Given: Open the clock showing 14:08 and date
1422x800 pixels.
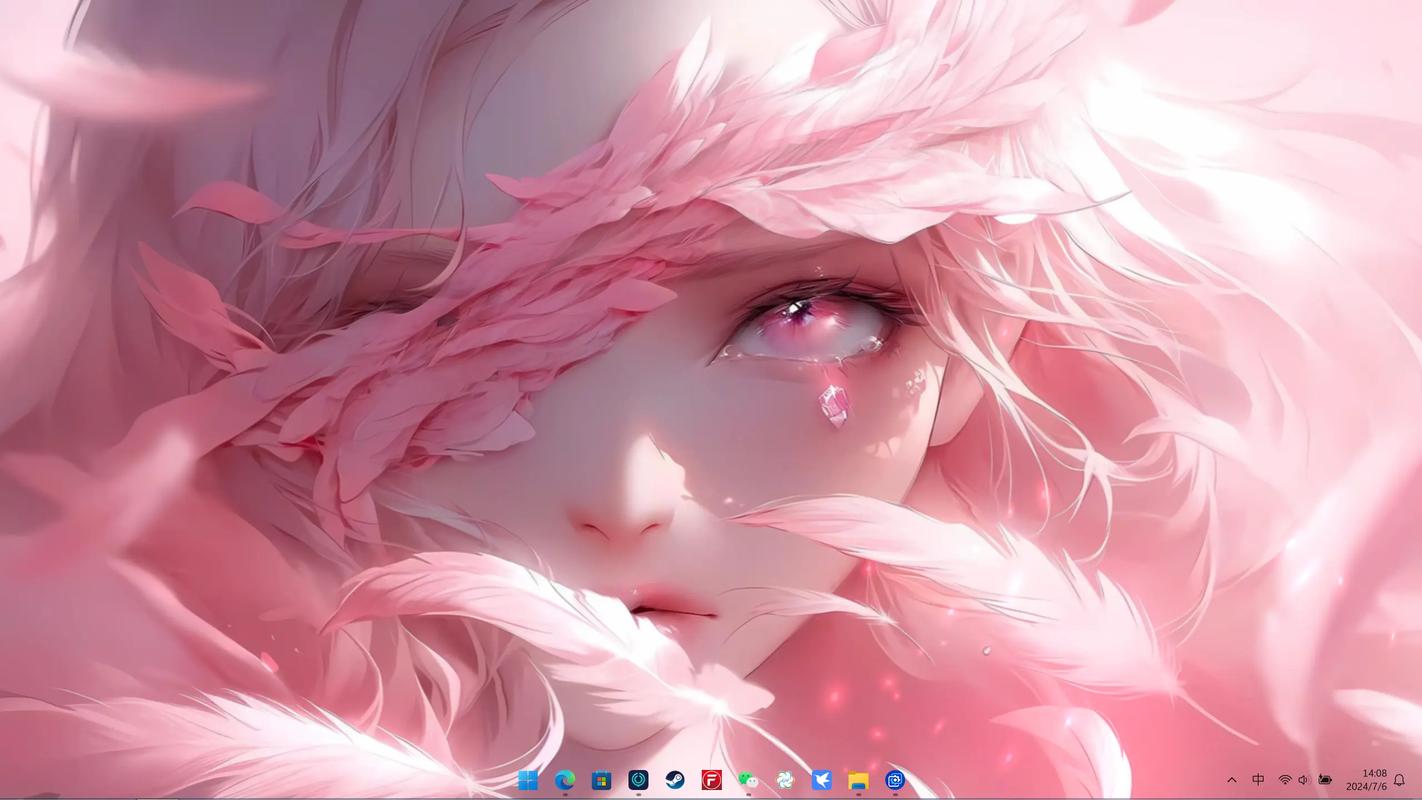Looking at the screenshot, I should pos(1365,780).
